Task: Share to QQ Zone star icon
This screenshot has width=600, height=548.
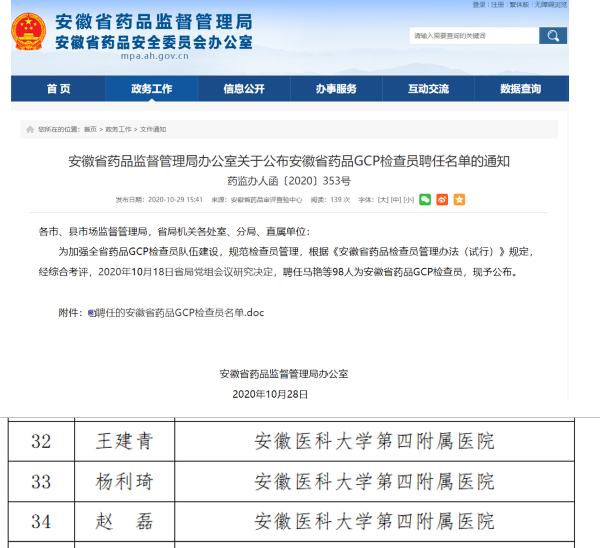Action: (x=459, y=199)
